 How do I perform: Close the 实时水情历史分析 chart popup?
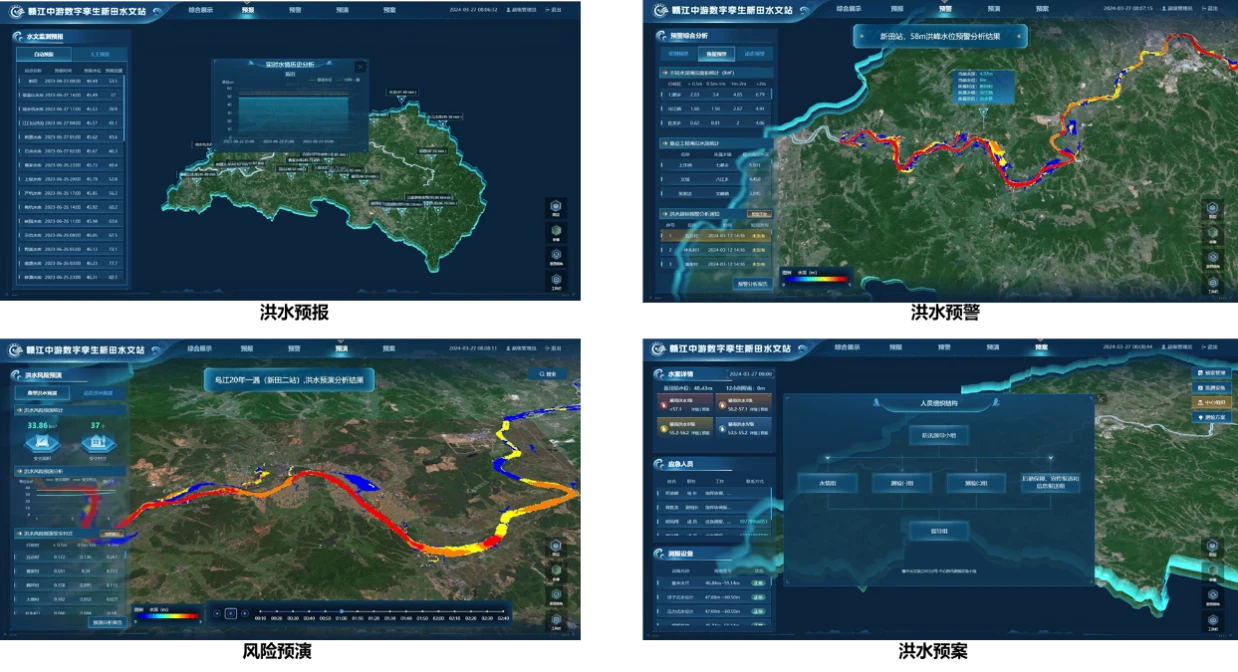pyautogui.click(x=359, y=66)
